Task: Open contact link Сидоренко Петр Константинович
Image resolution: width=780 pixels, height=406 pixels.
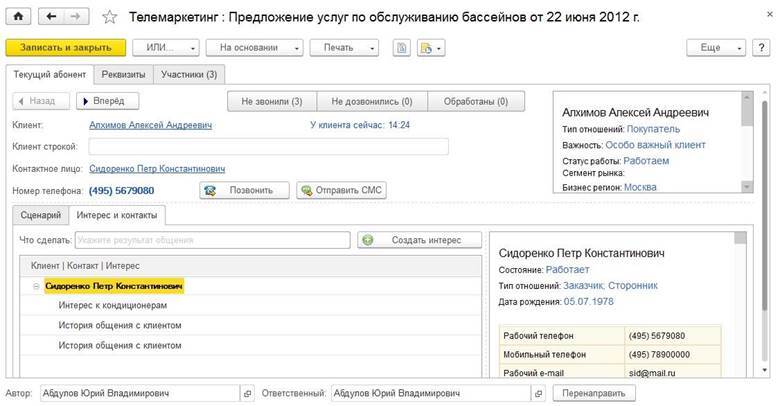Action: [157, 169]
